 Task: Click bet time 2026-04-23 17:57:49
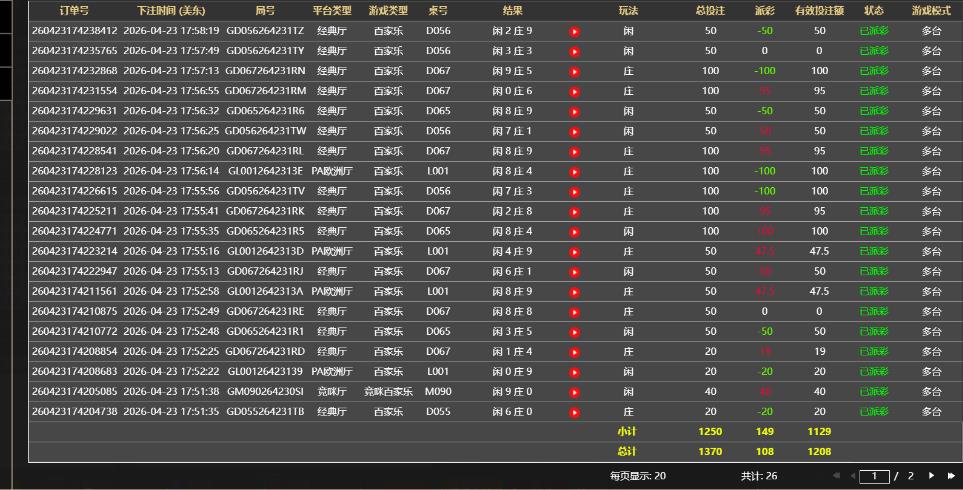click(171, 50)
